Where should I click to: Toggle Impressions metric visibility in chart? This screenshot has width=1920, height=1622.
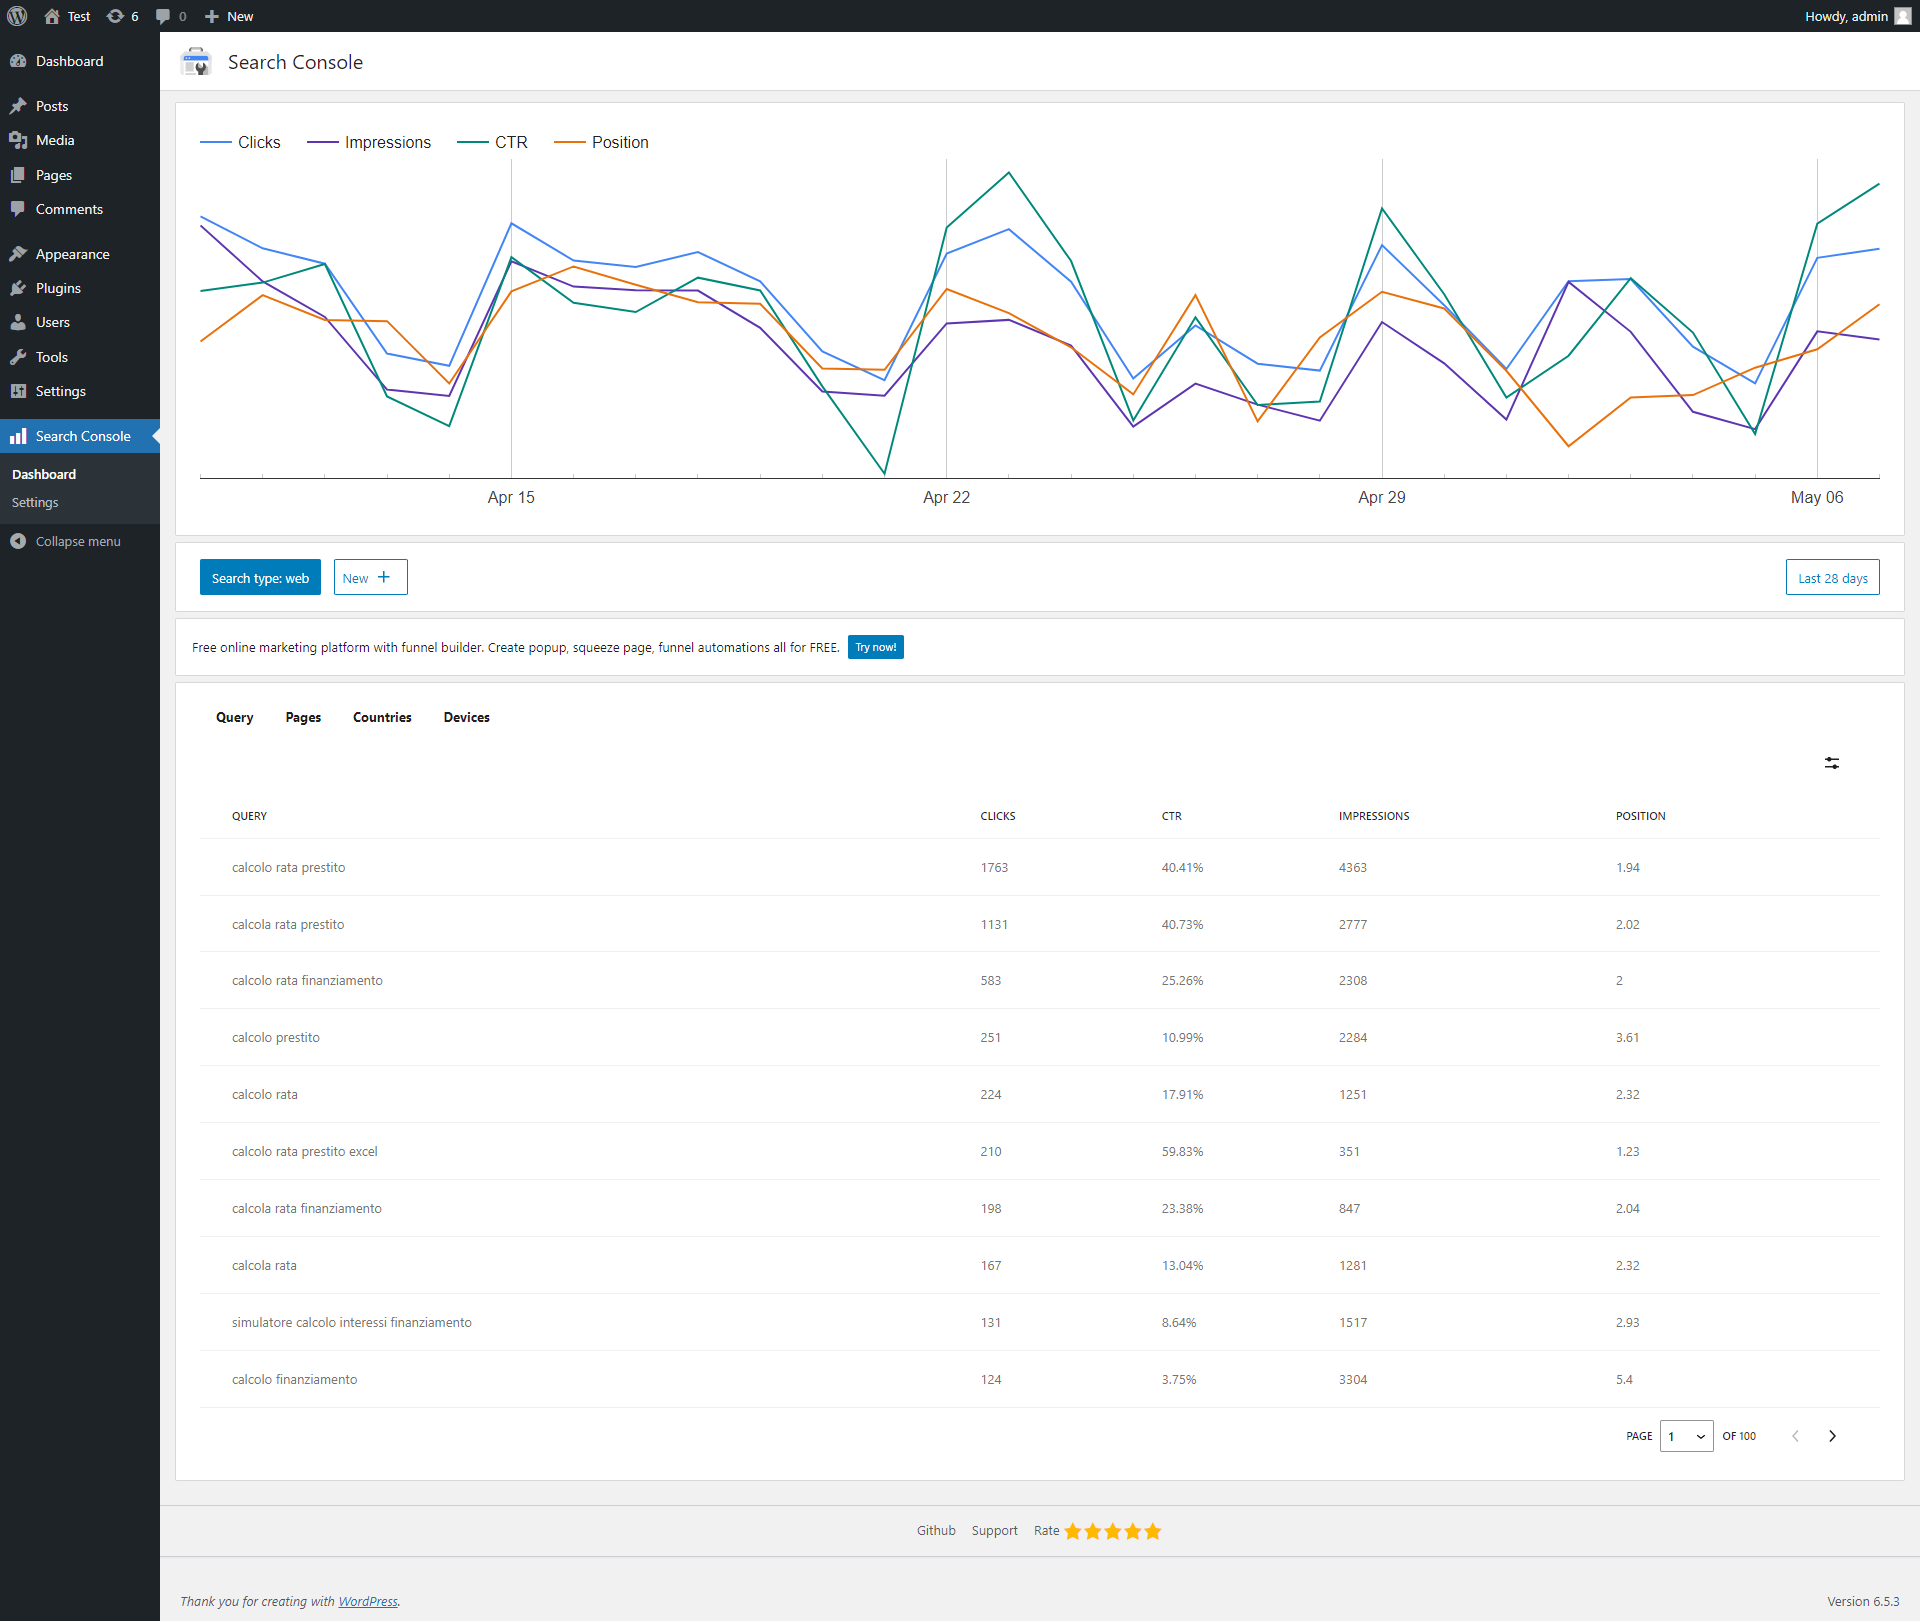point(386,142)
